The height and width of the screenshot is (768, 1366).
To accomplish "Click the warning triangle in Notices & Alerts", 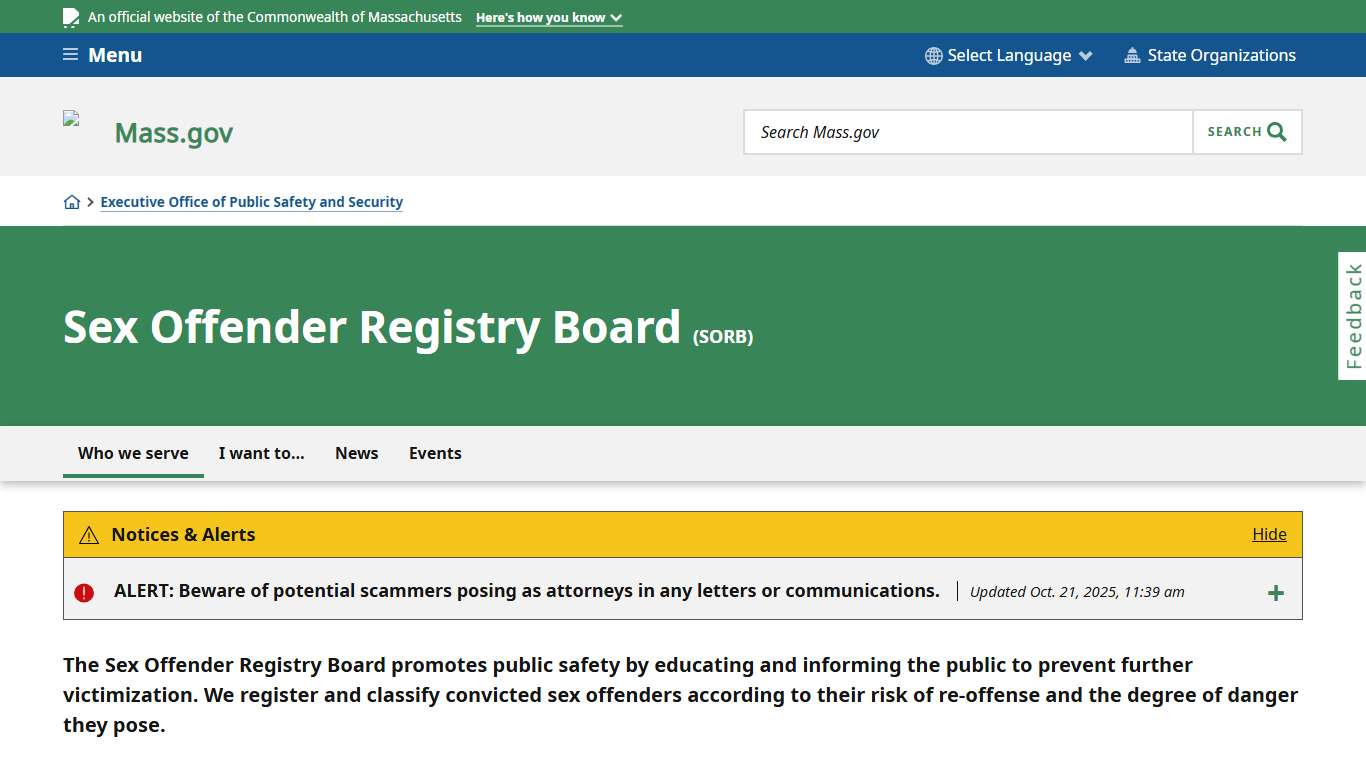I will click(88, 534).
